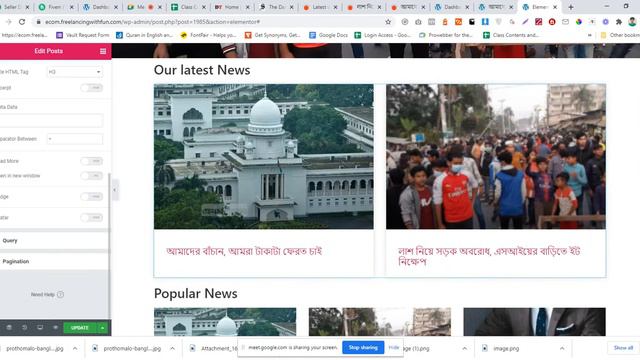Reload the page with the refresh icon

22,22
